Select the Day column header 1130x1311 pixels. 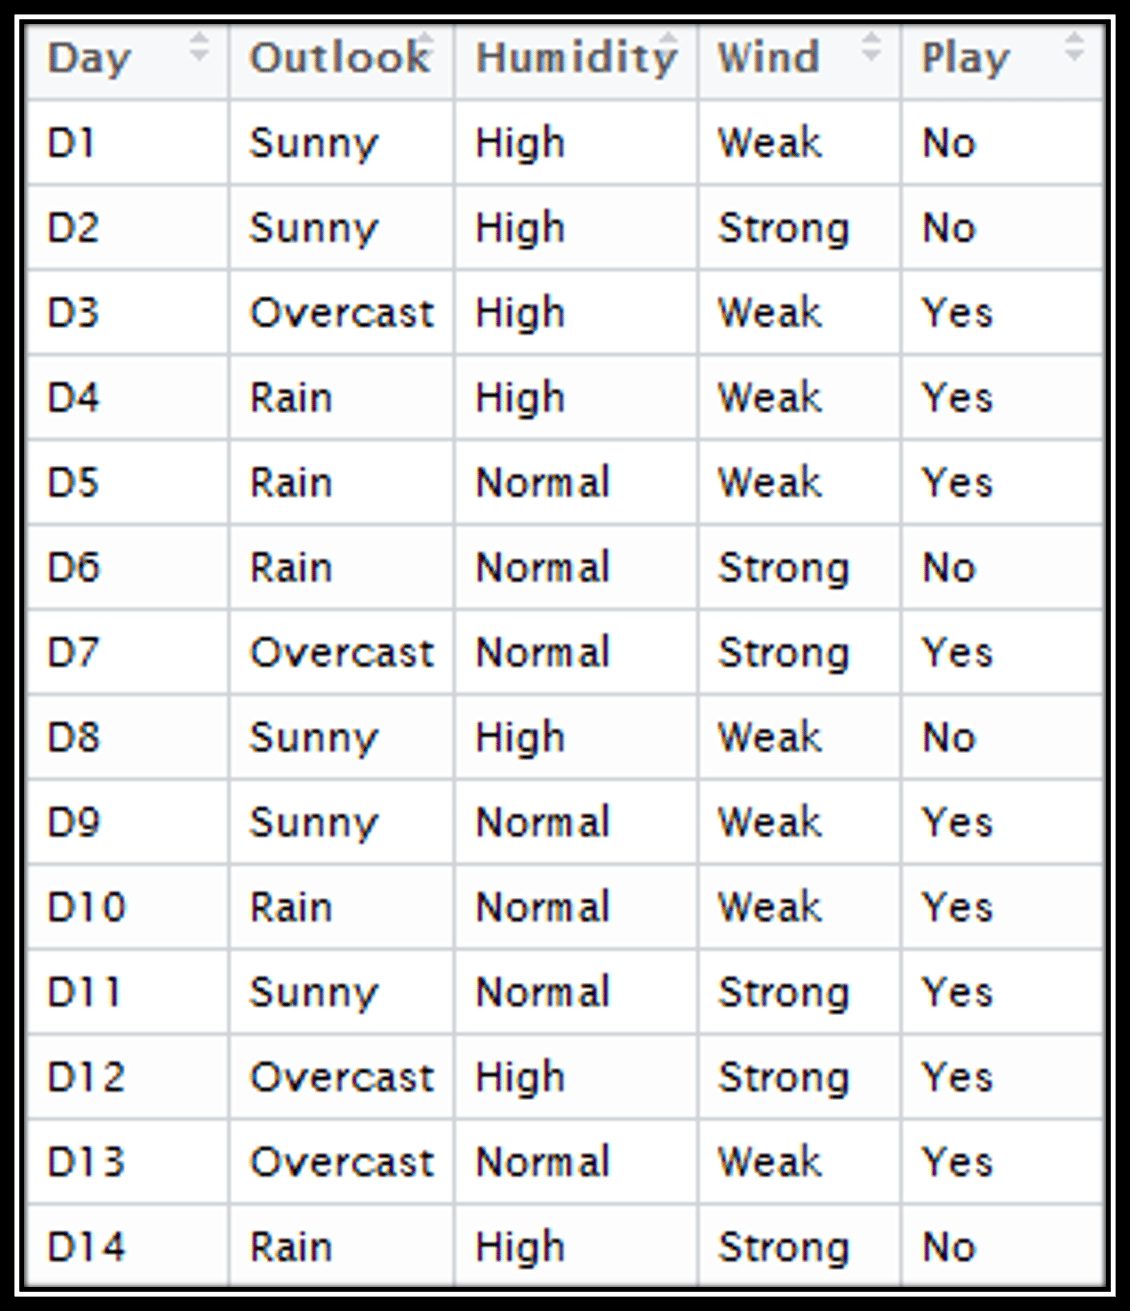(88, 58)
